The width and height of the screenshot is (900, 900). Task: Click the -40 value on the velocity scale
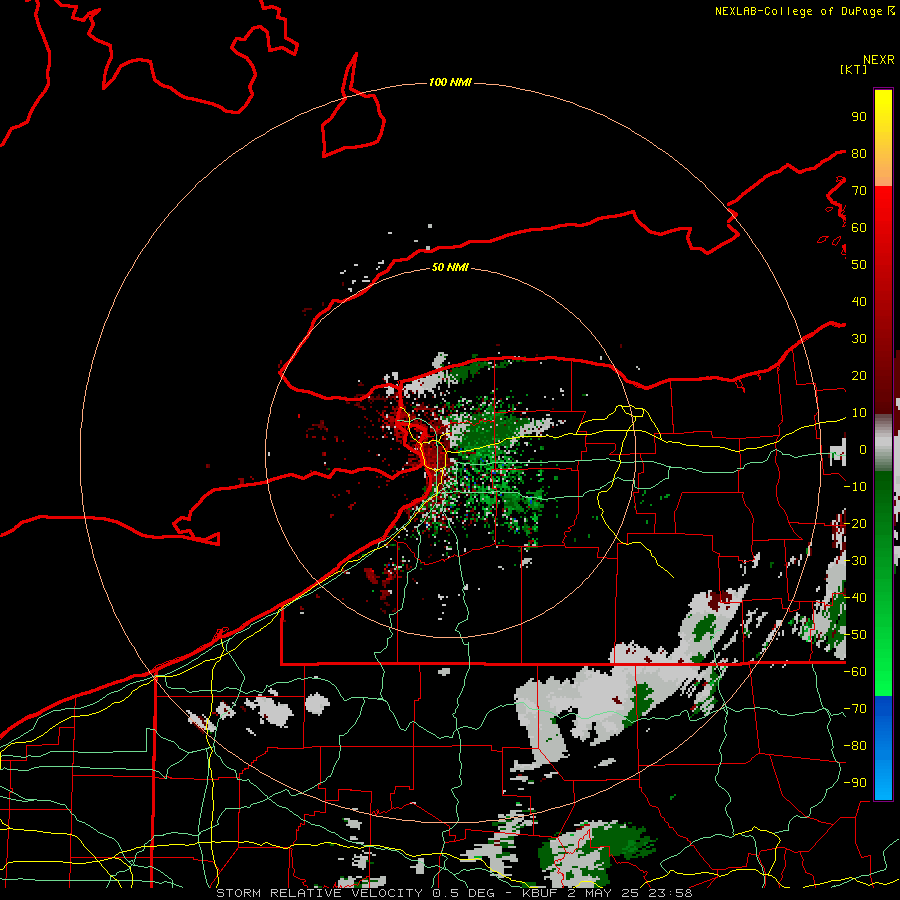pyautogui.click(x=855, y=598)
